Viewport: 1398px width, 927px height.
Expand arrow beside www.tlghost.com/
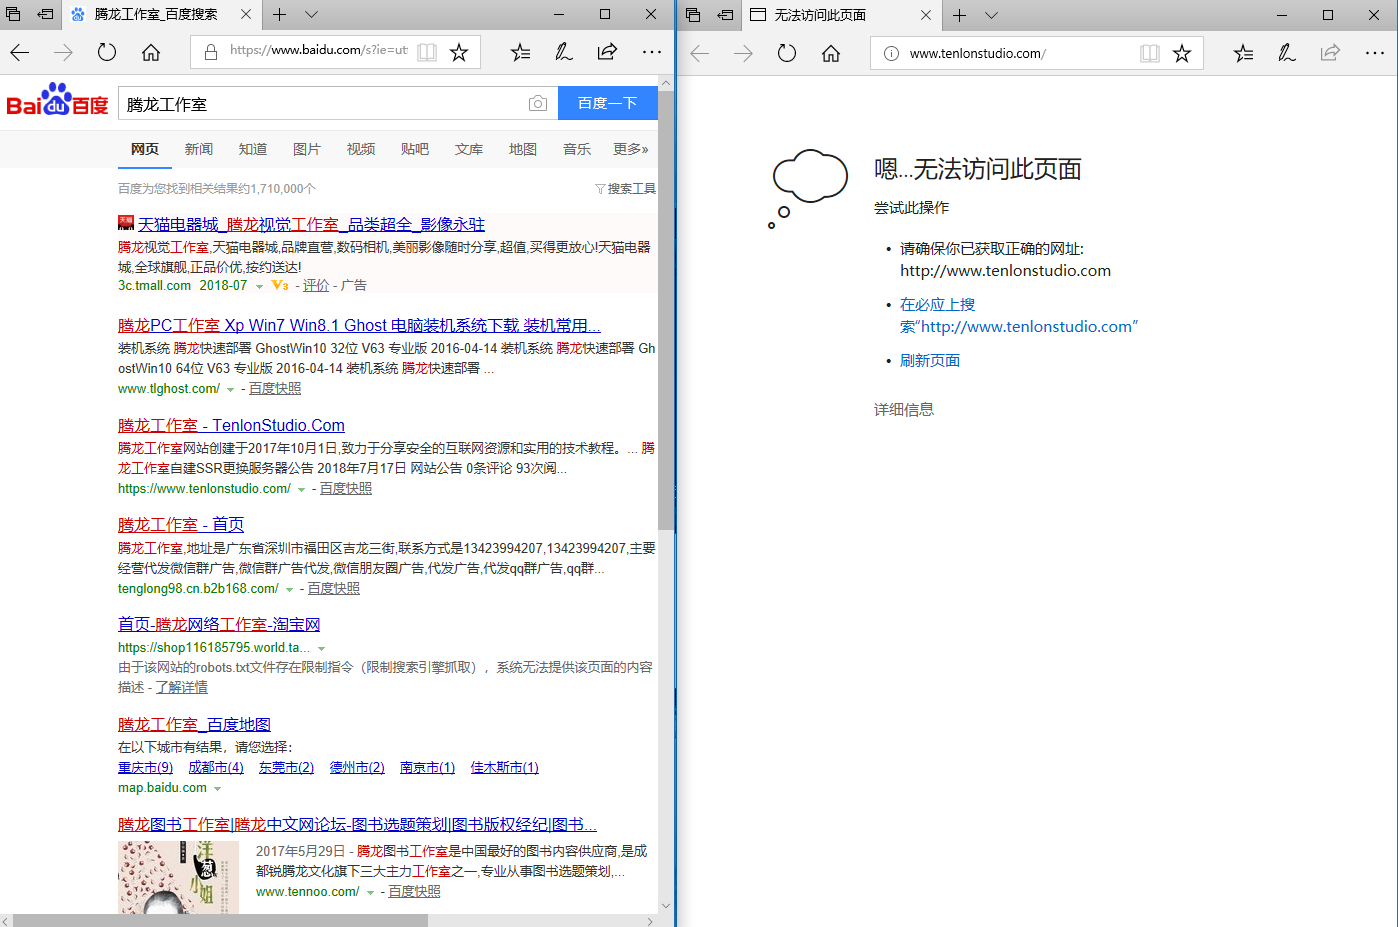coord(230,389)
